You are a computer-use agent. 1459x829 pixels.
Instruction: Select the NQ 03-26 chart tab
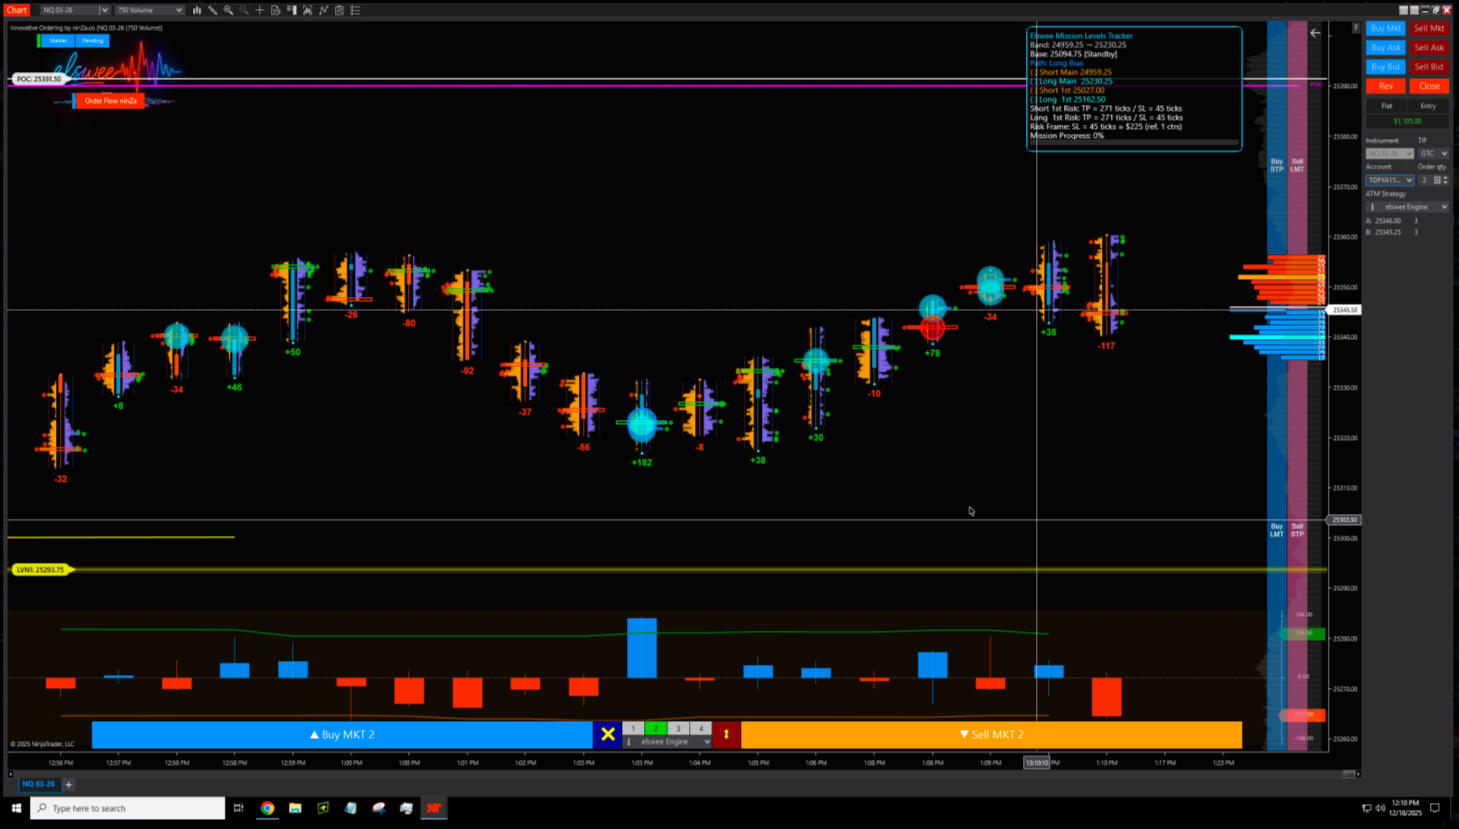pos(38,784)
